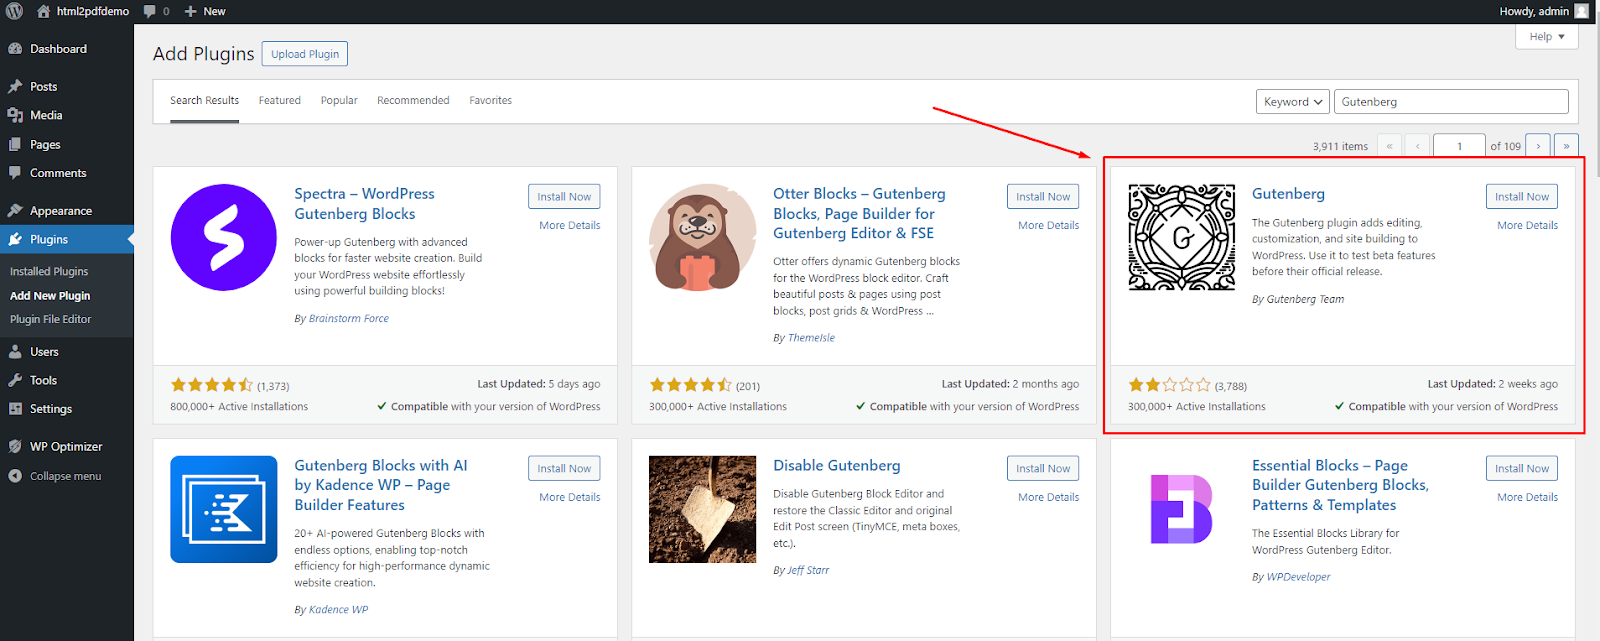
Task: Open the Brainstorm Force author link
Action: pos(349,319)
